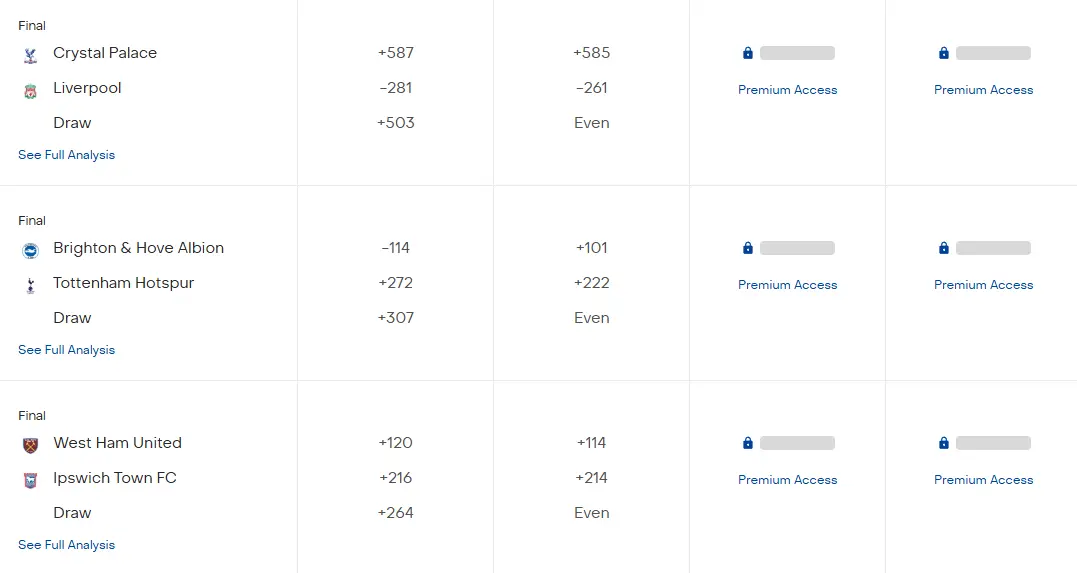Click the Ipswich Town FC crest icon
This screenshot has height=573, width=1077.
[30, 481]
